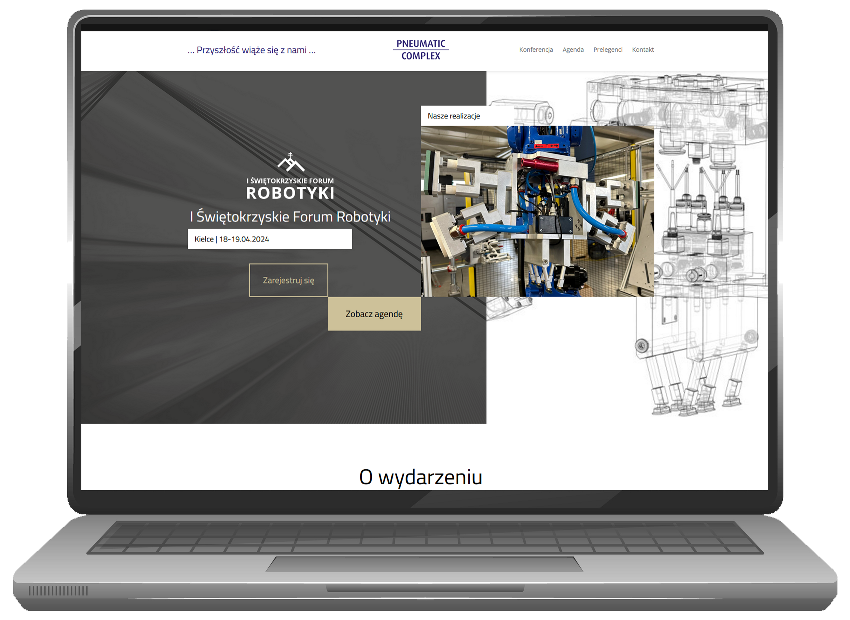Click the Zobacz agendę button
The height and width of the screenshot is (620, 850).
tap(374, 314)
